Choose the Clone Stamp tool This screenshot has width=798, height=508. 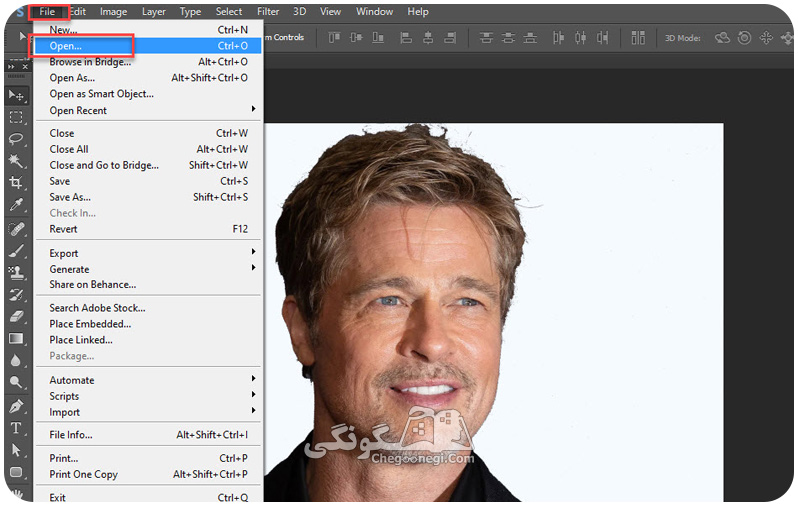[x=16, y=272]
